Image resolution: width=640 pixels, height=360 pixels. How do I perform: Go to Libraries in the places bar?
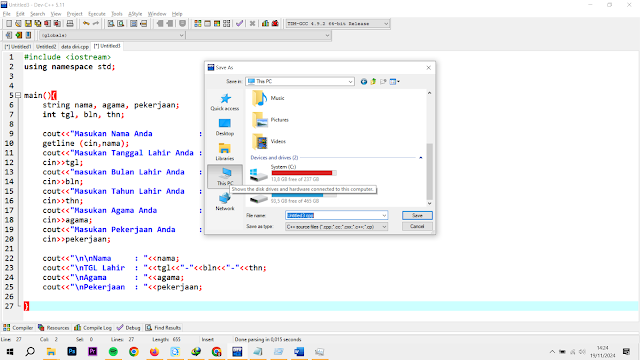[224, 152]
